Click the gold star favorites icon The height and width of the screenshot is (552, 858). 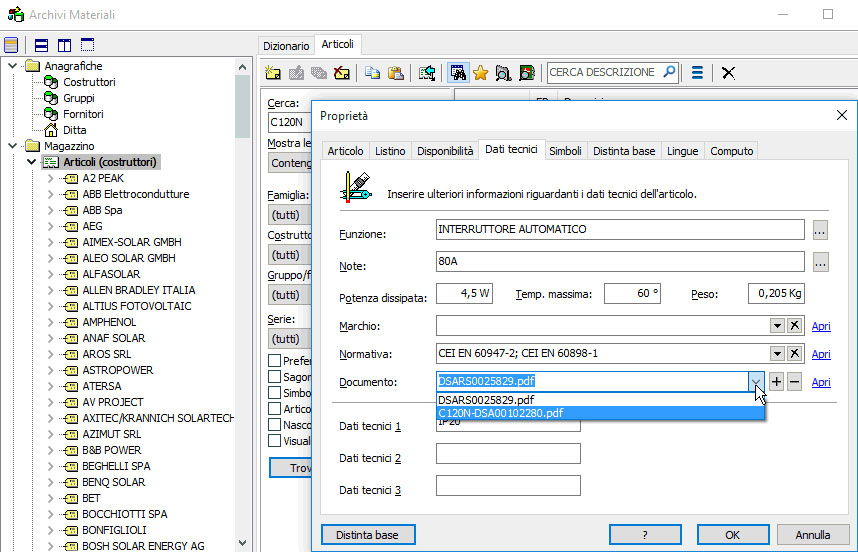480,73
